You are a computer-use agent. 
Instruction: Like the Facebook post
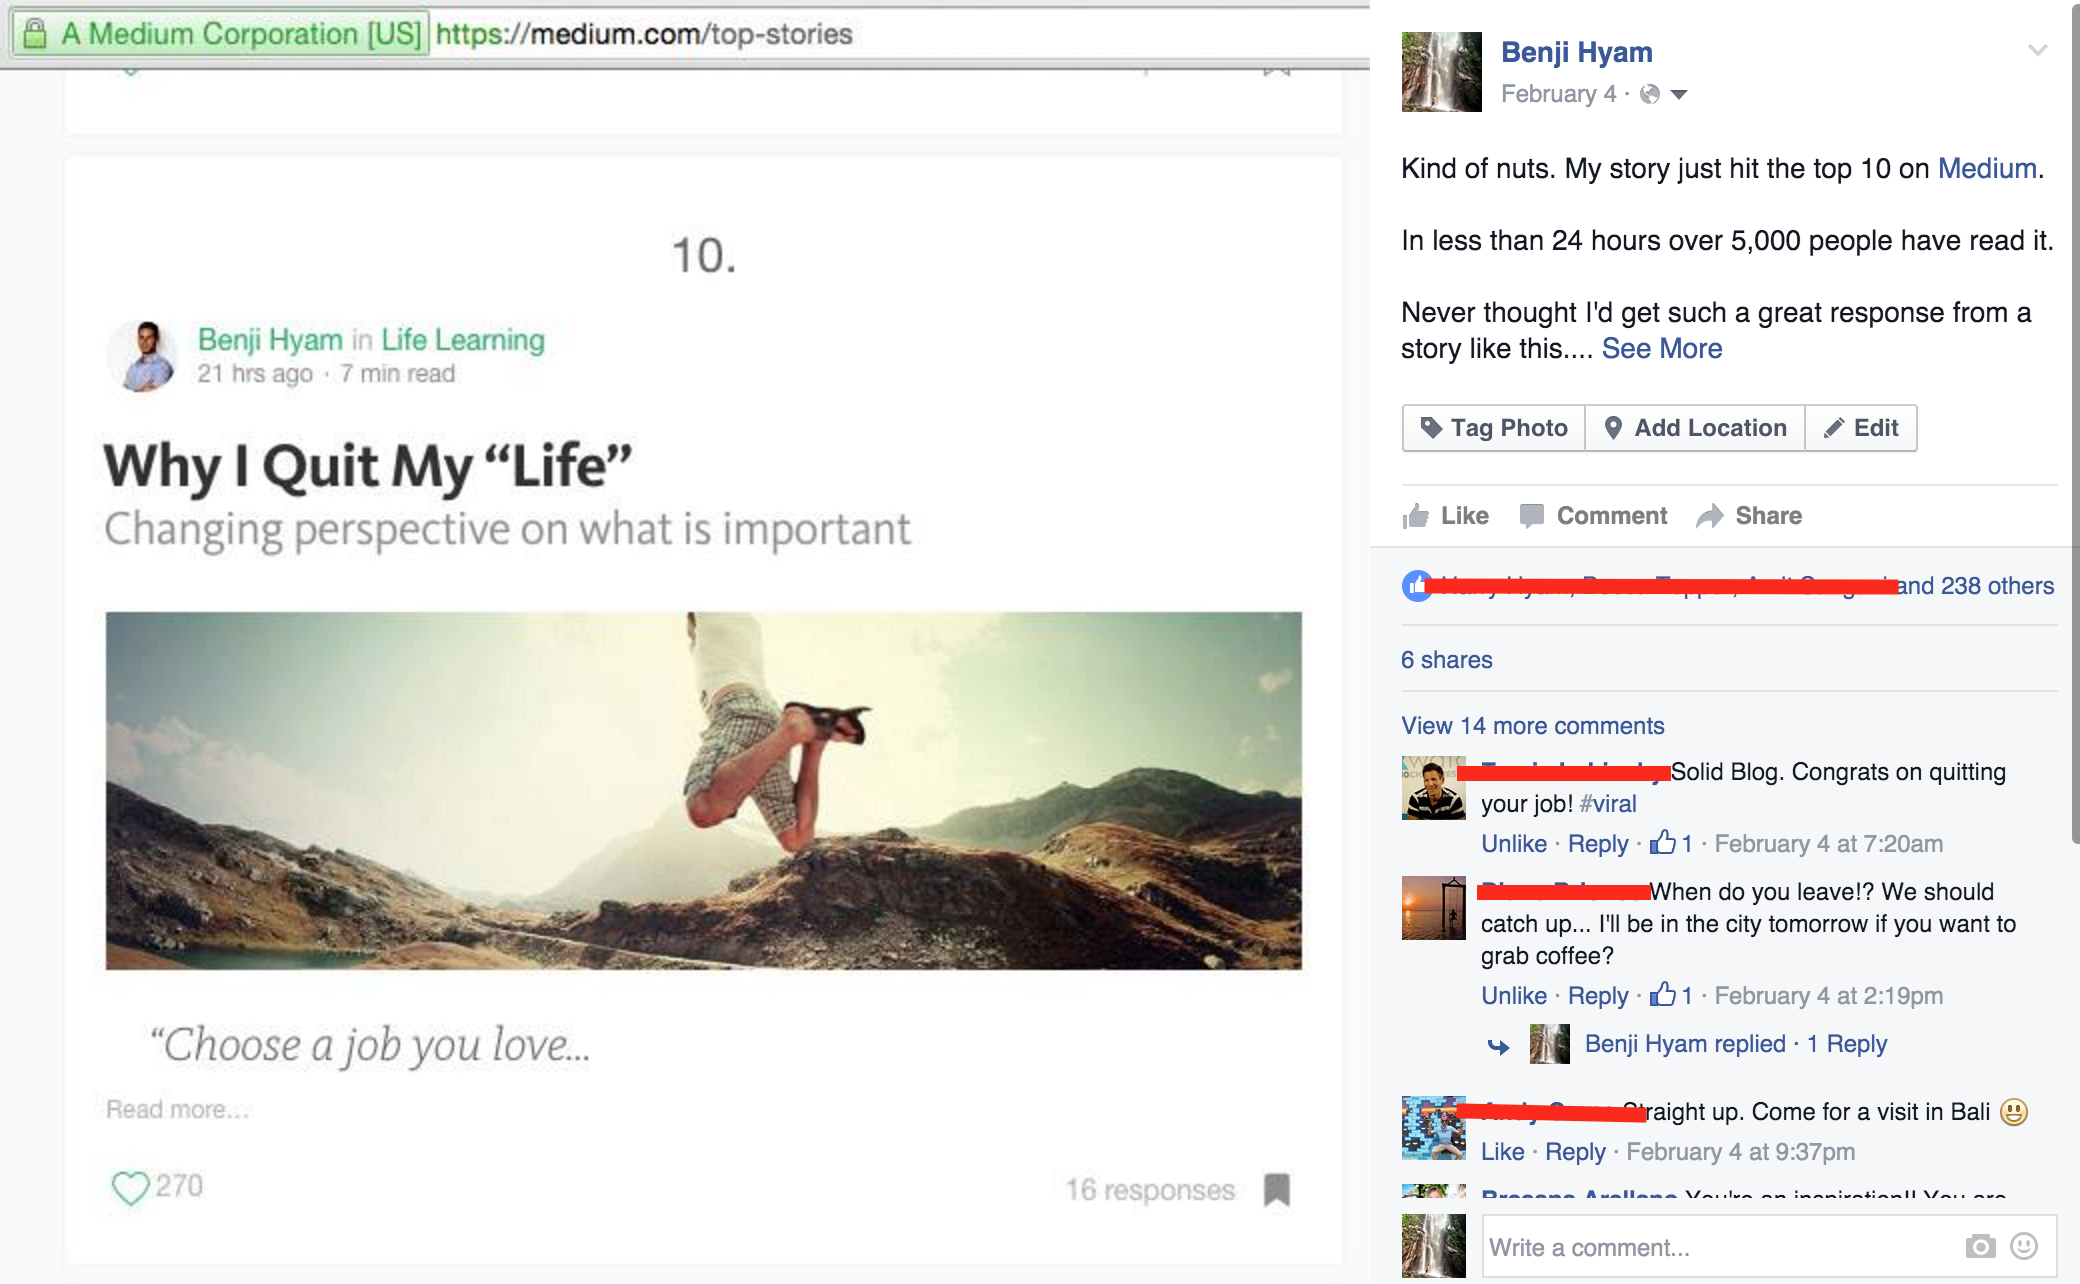pyautogui.click(x=1446, y=516)
